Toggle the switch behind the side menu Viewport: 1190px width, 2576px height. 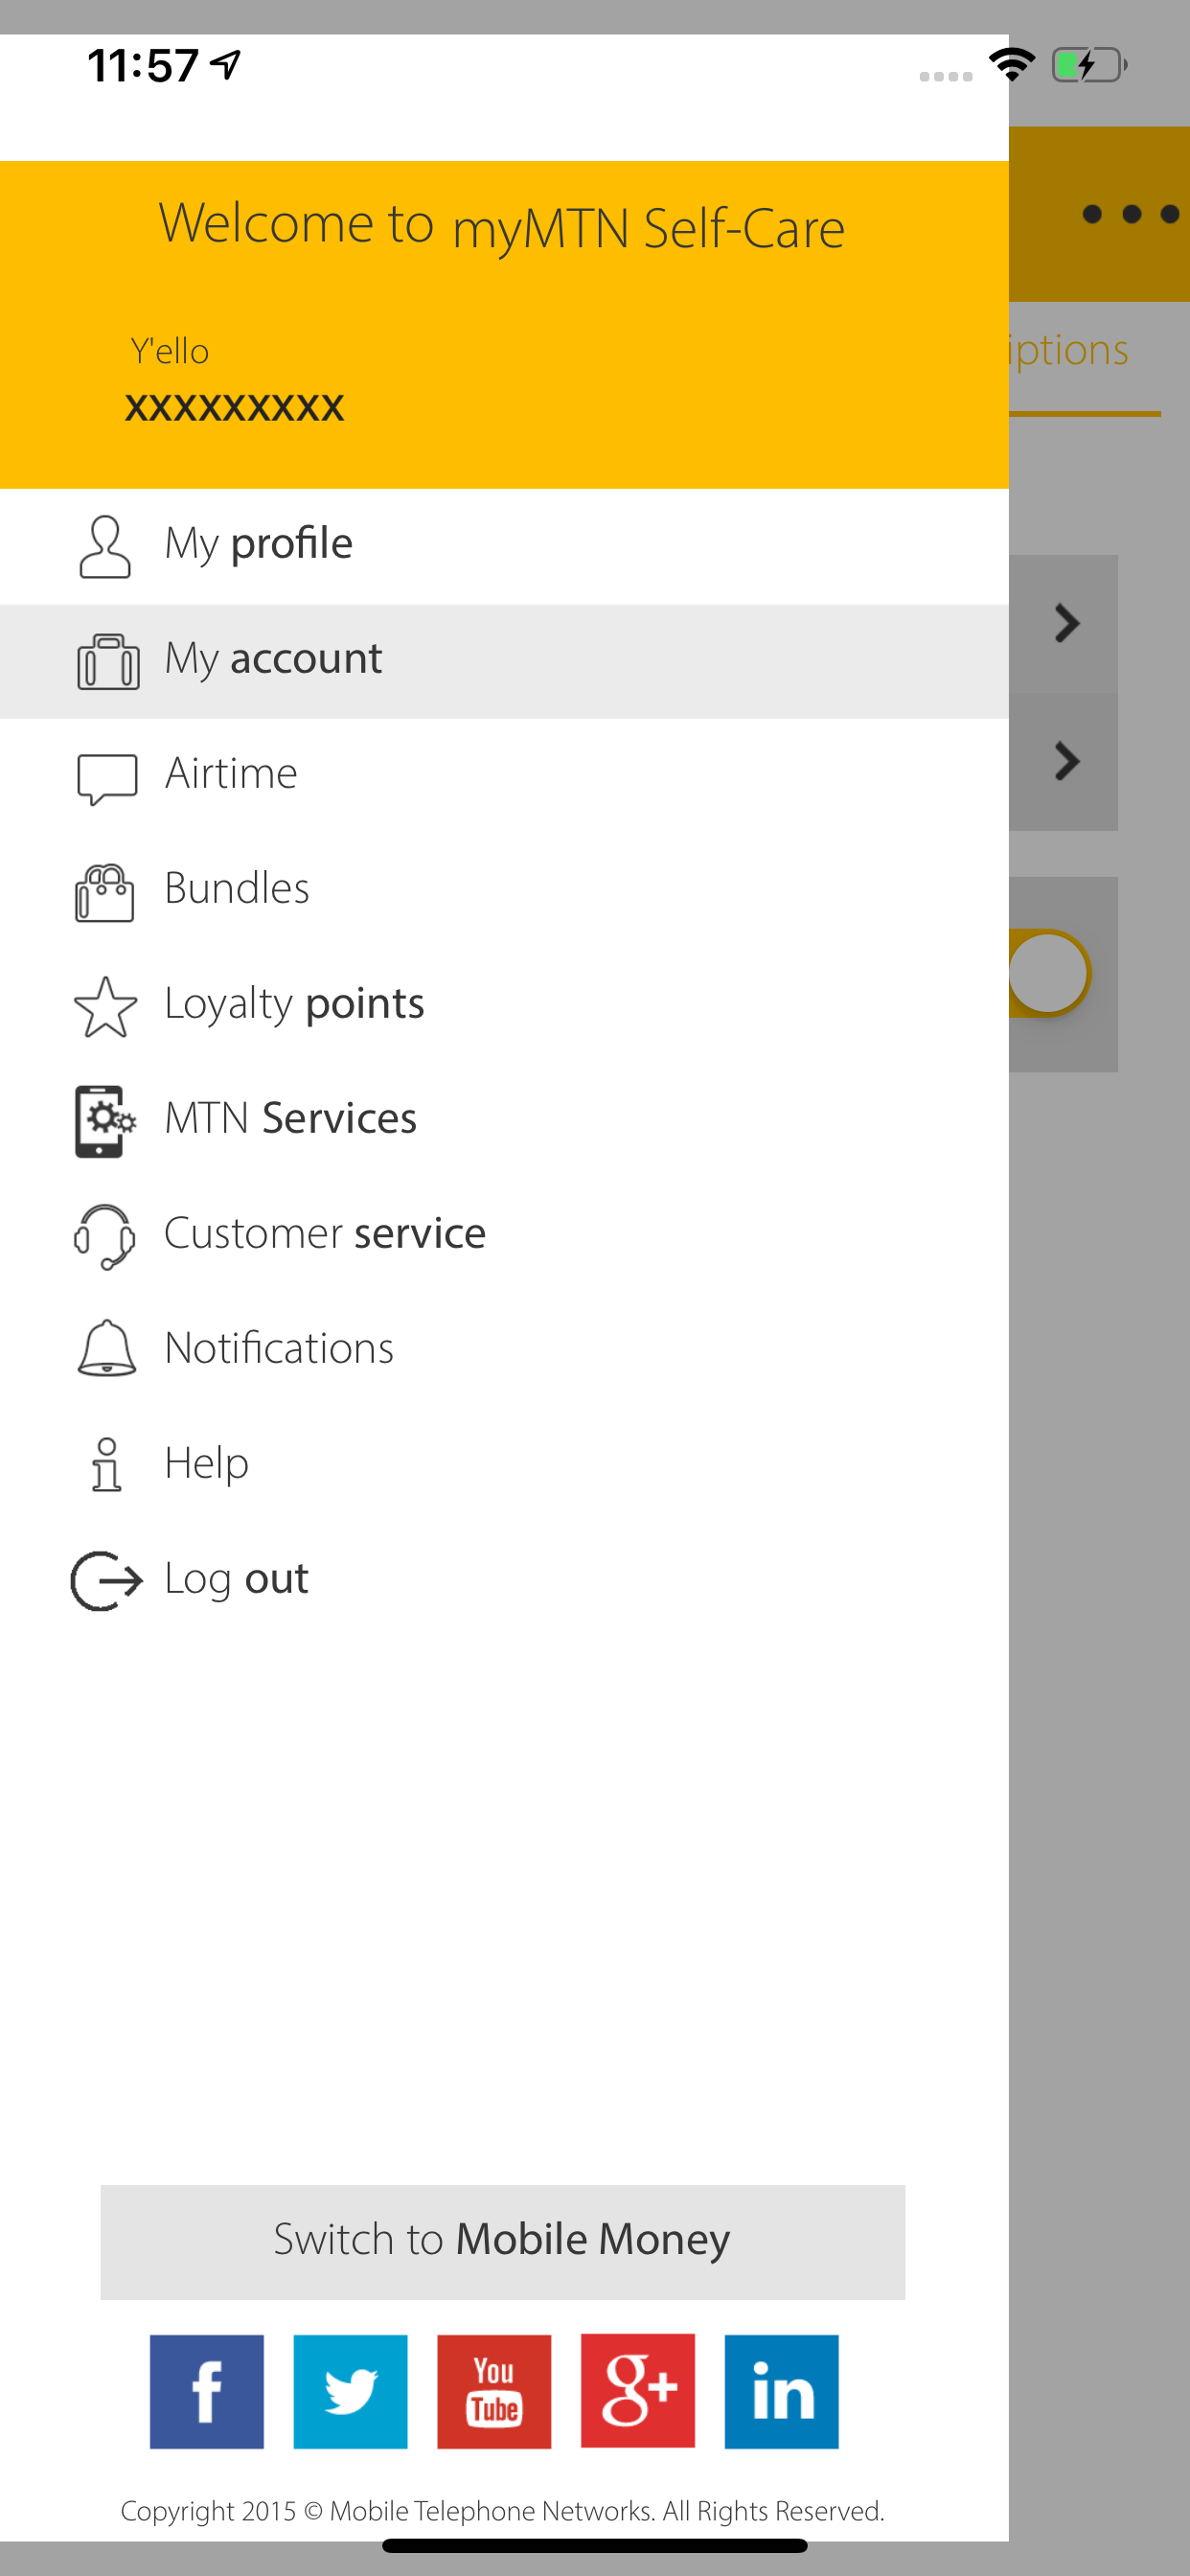[x=1048, y=973]
